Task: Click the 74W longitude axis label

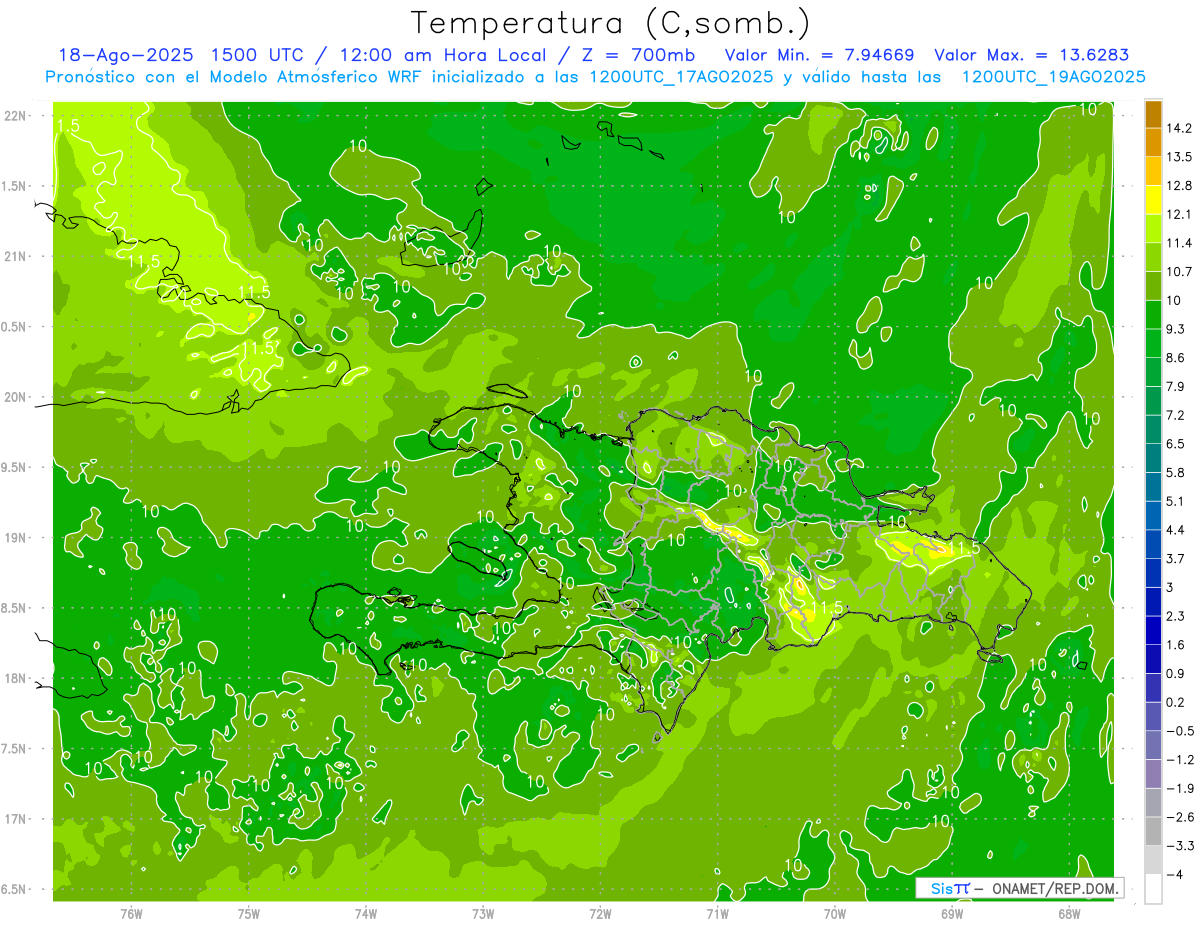Action: [x=366, y=913]
